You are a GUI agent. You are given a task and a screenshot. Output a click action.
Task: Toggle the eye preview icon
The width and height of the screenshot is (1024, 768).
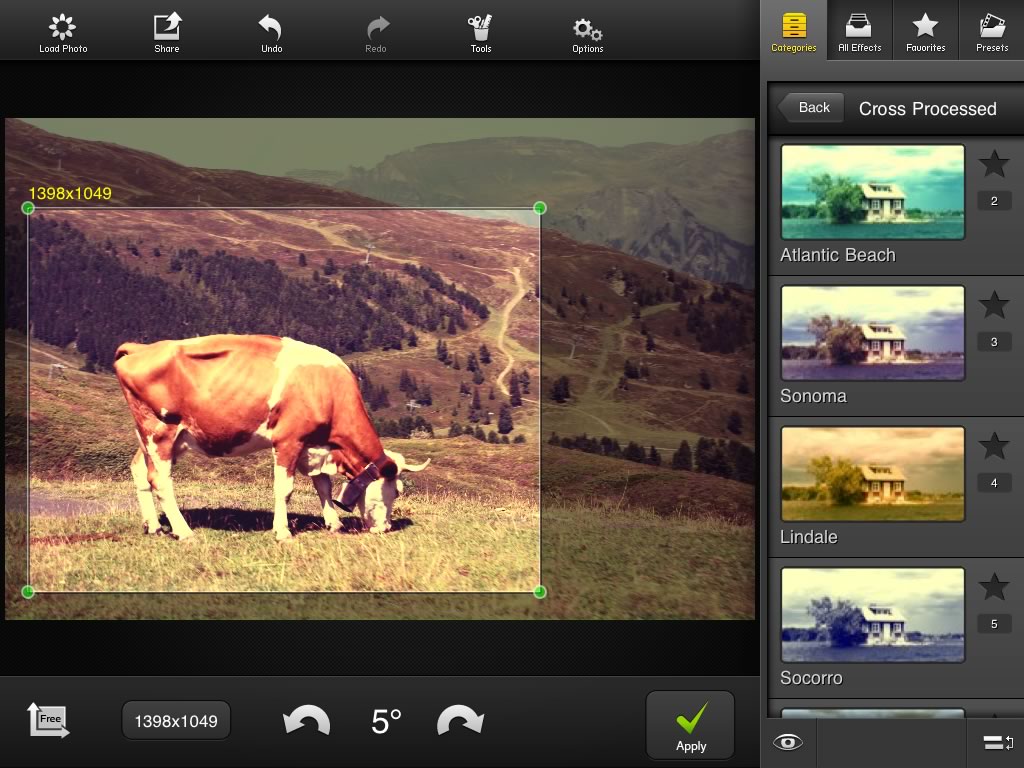pos(788,742)
